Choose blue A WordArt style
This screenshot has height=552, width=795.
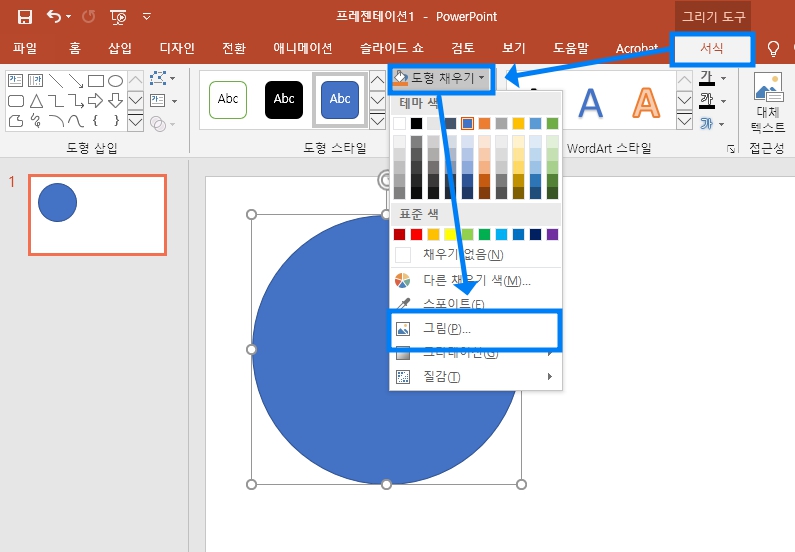(591, 103)
